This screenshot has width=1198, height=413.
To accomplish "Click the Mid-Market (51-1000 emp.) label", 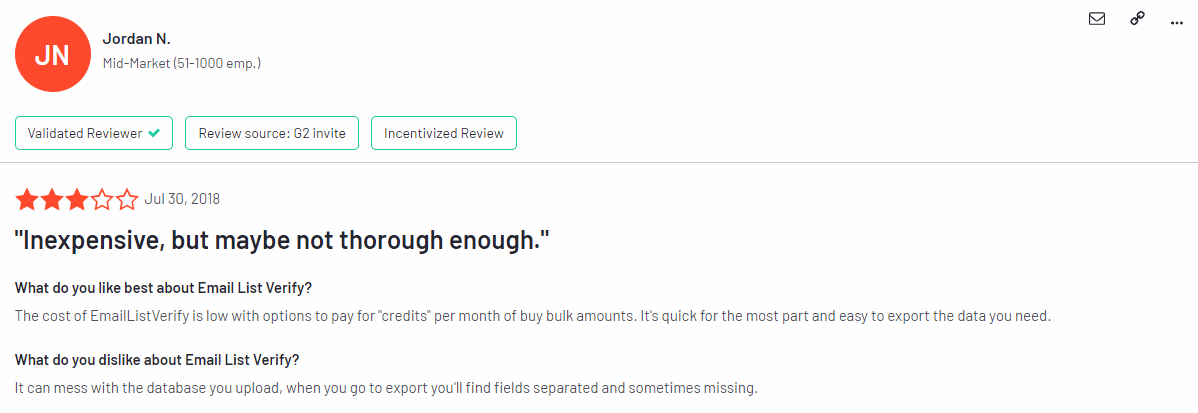I will coord(182,63).
